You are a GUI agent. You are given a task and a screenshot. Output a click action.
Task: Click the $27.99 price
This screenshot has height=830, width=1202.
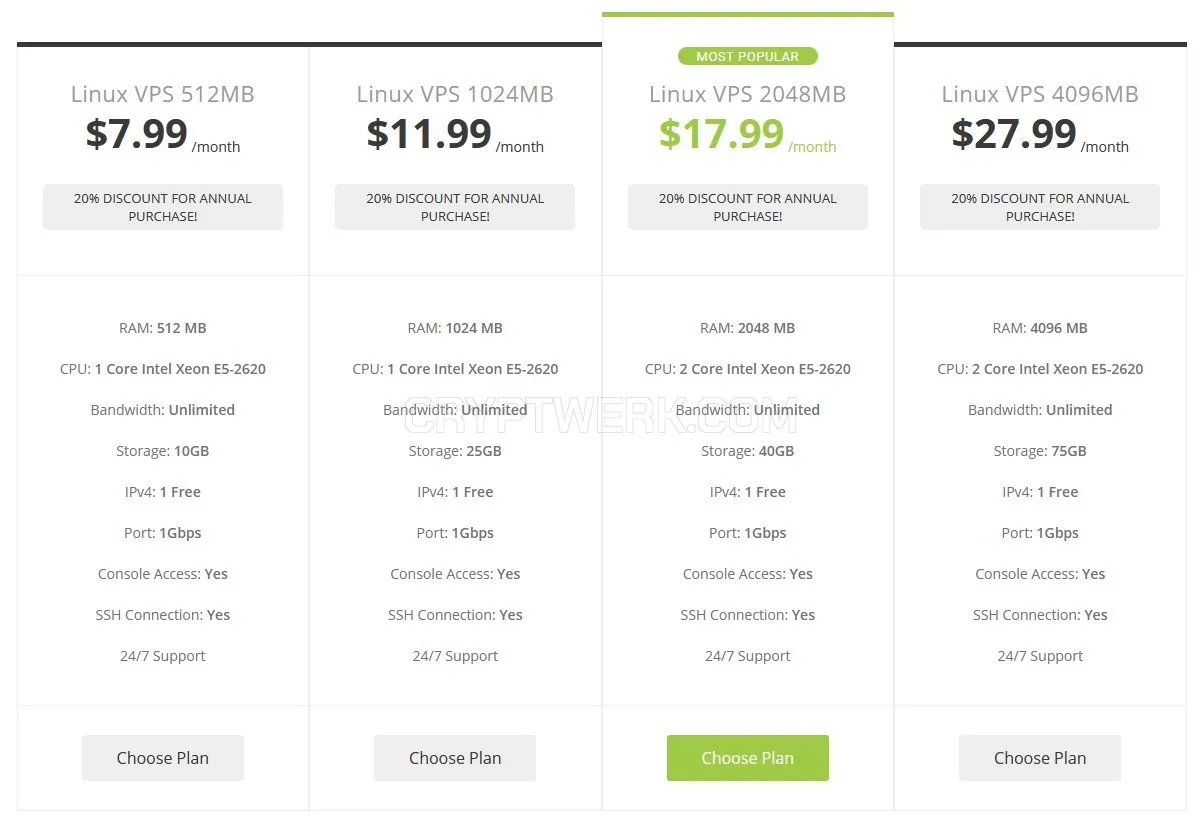click(x=1014, y=133)
